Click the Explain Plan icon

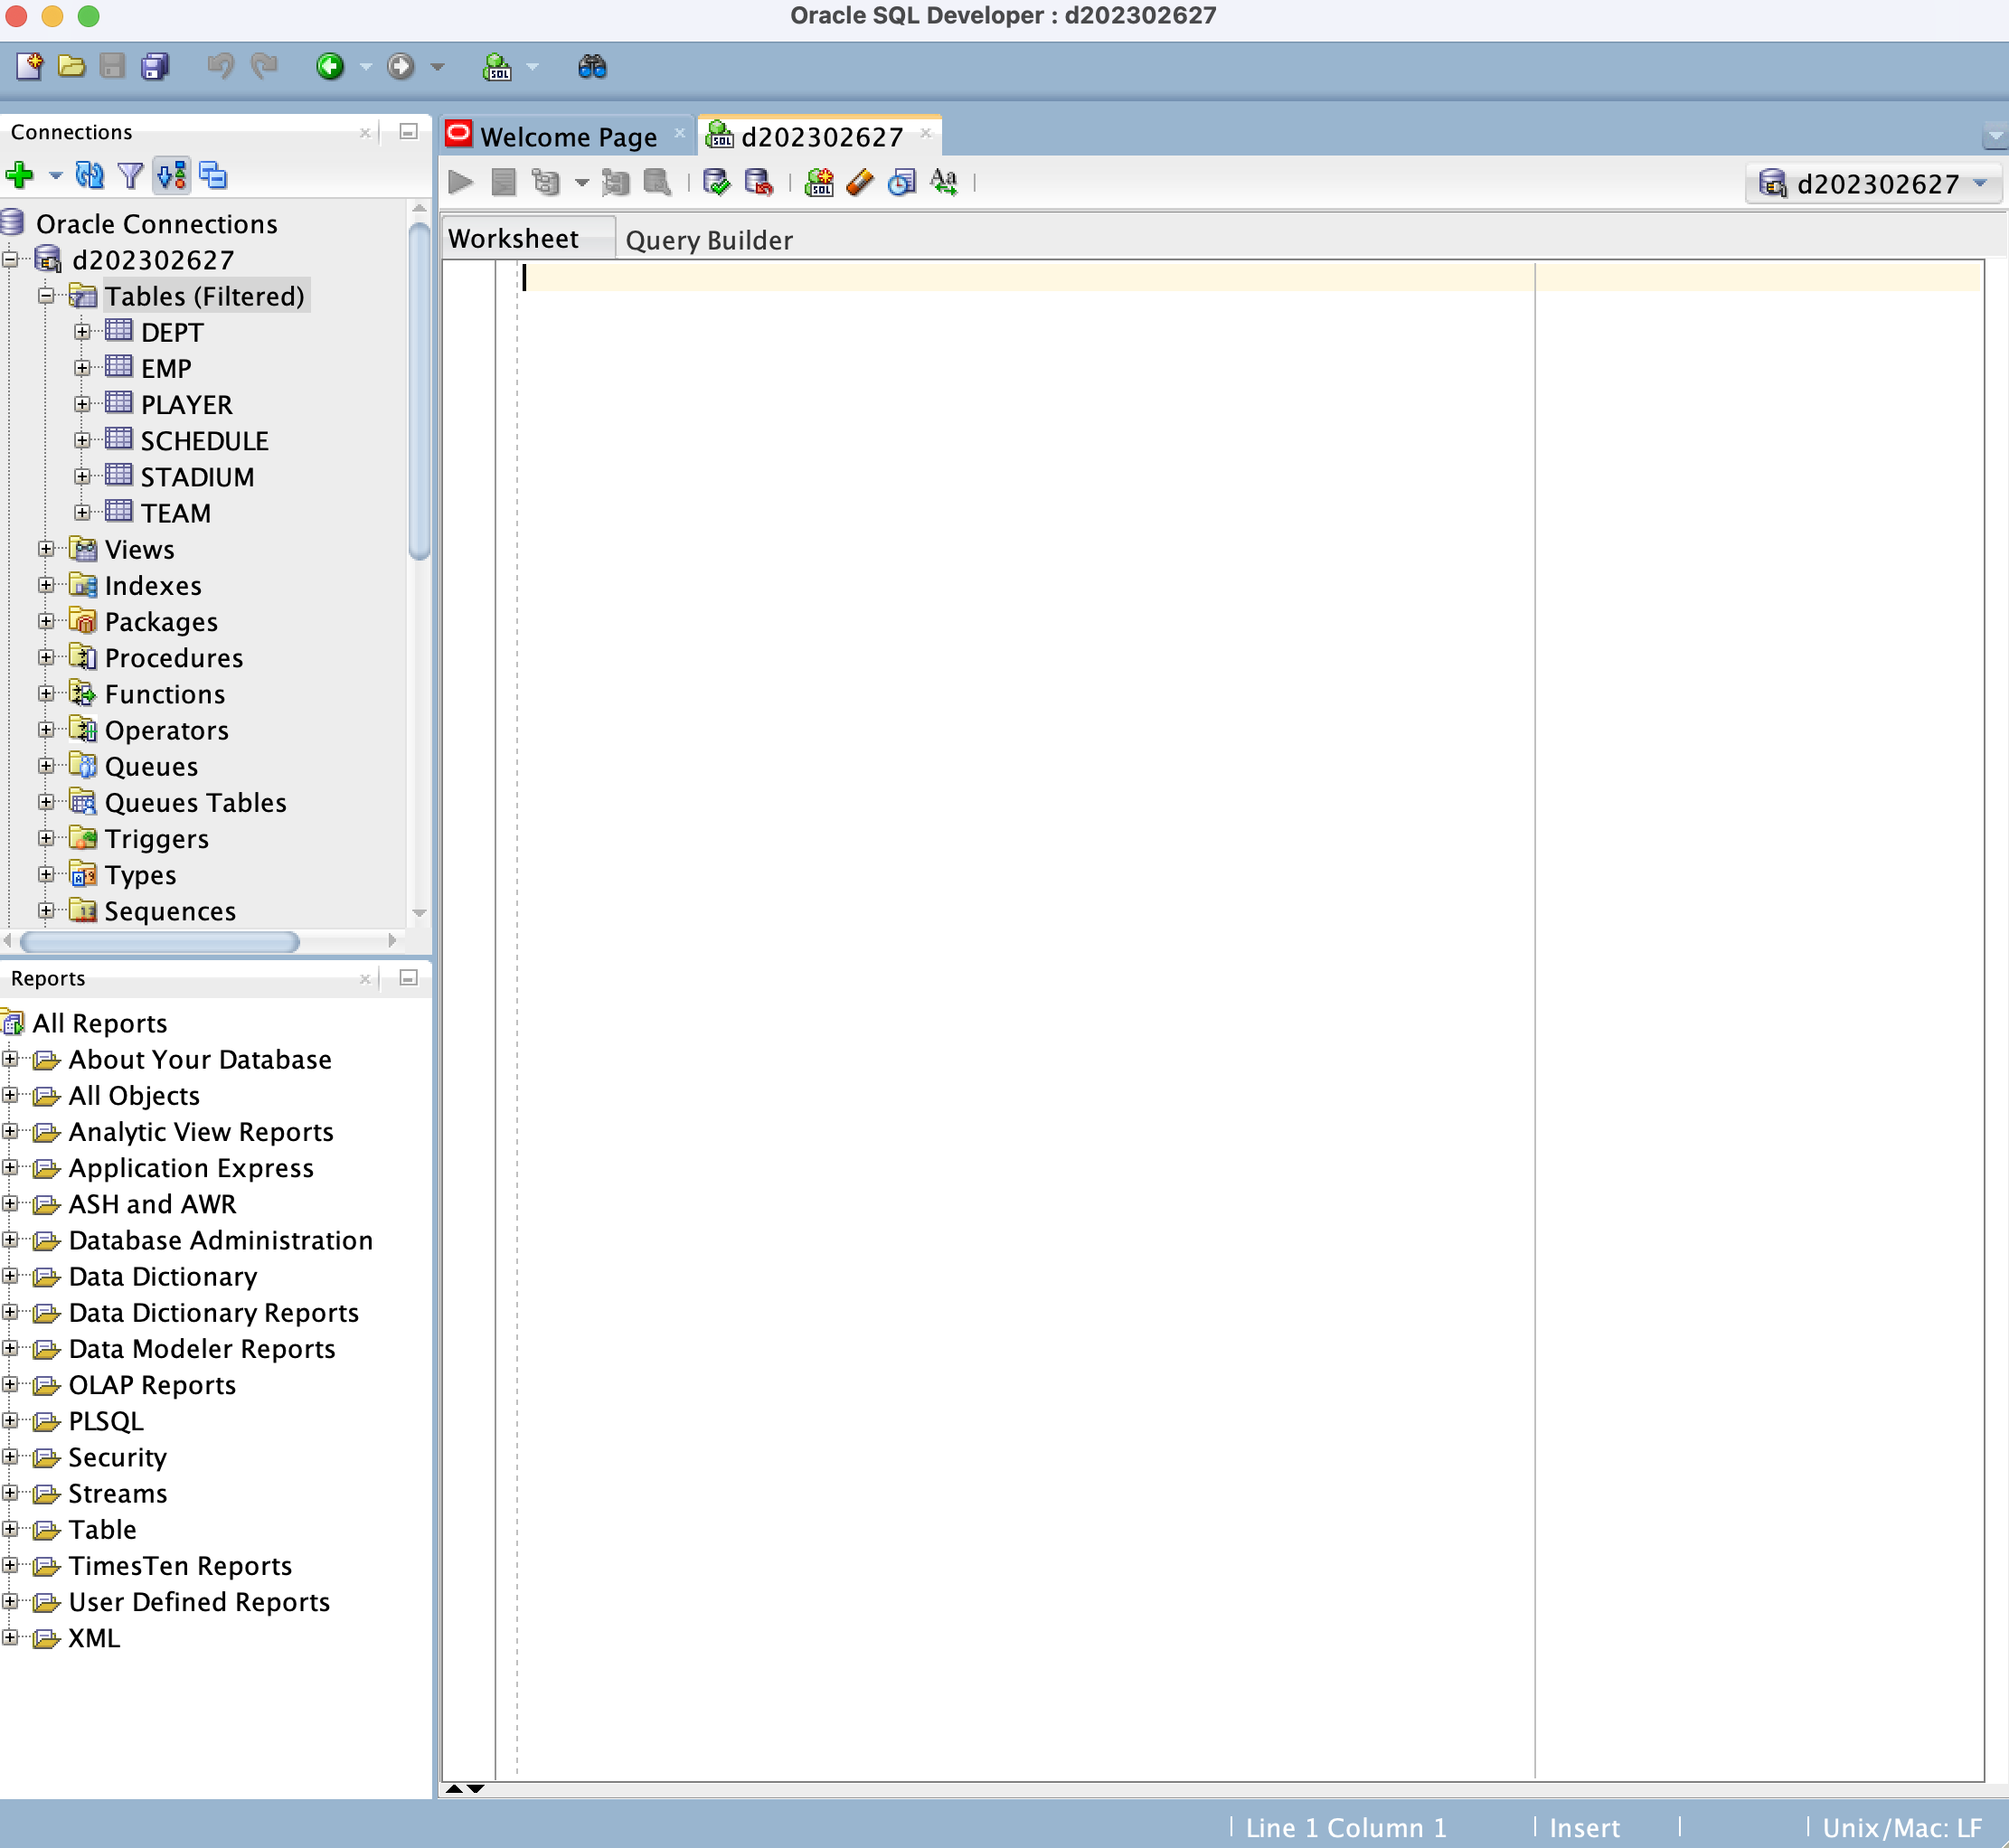tap(546, 182)
